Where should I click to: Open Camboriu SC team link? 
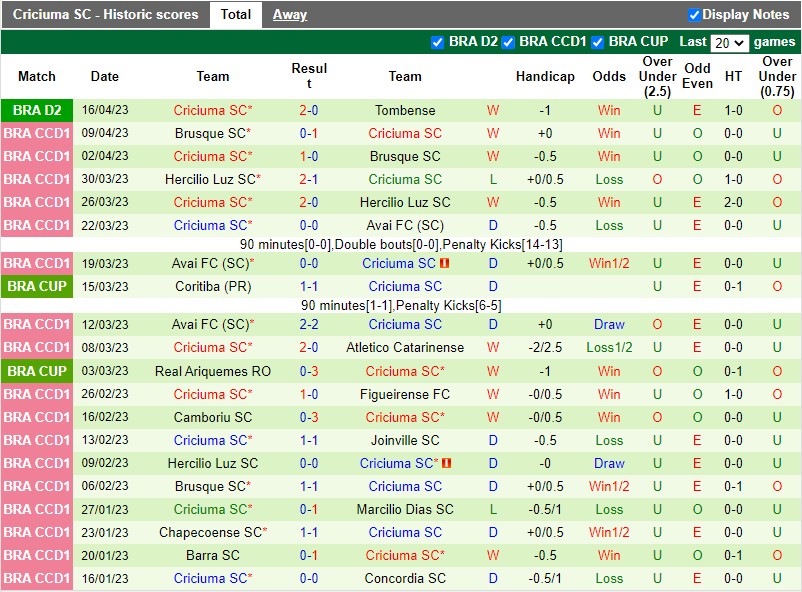click(213, 417)
